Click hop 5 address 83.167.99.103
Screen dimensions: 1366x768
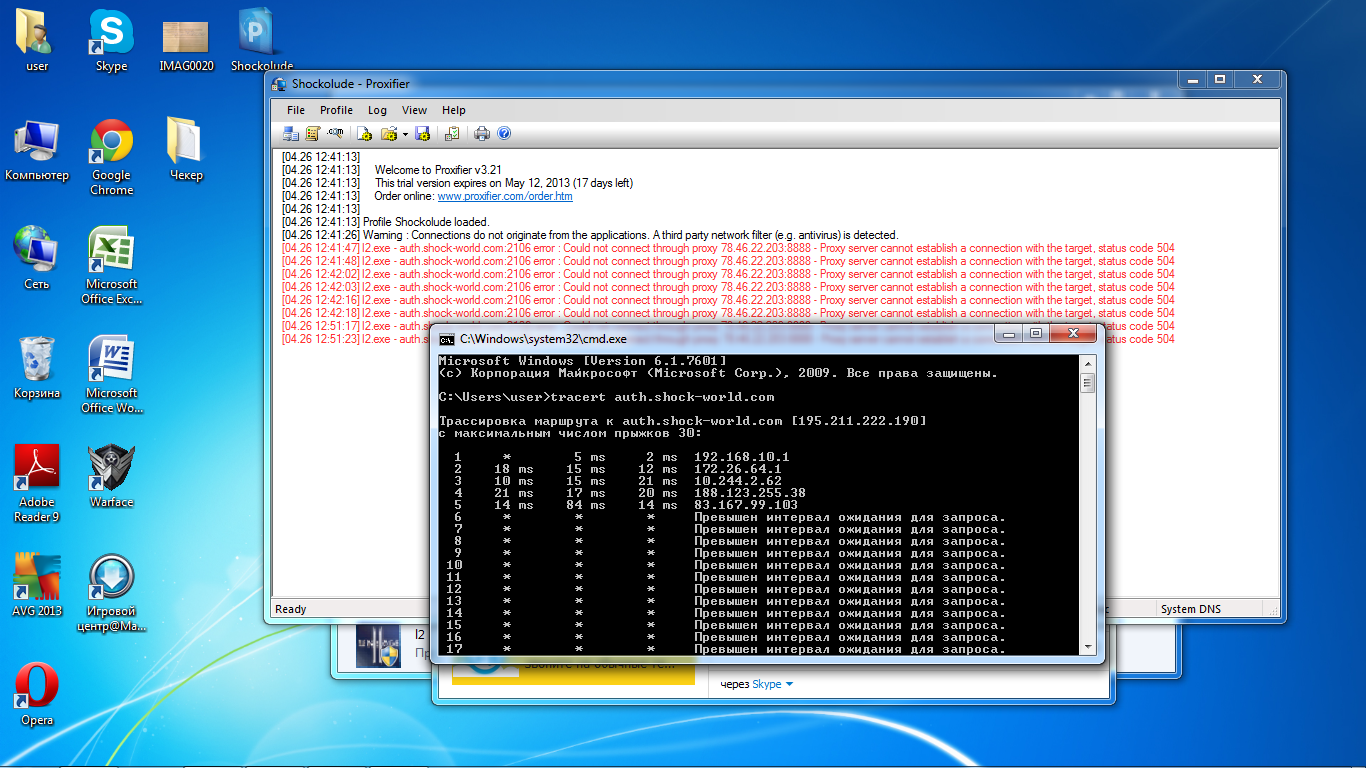point(745,505)
